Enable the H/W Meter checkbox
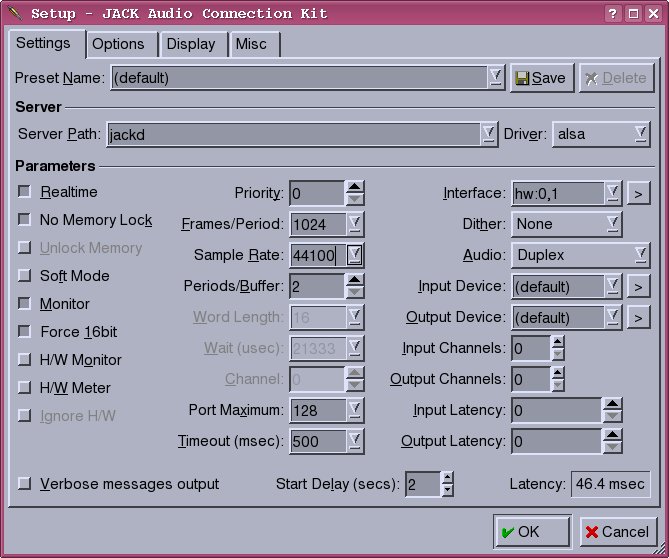 click(x=24, y=387)
